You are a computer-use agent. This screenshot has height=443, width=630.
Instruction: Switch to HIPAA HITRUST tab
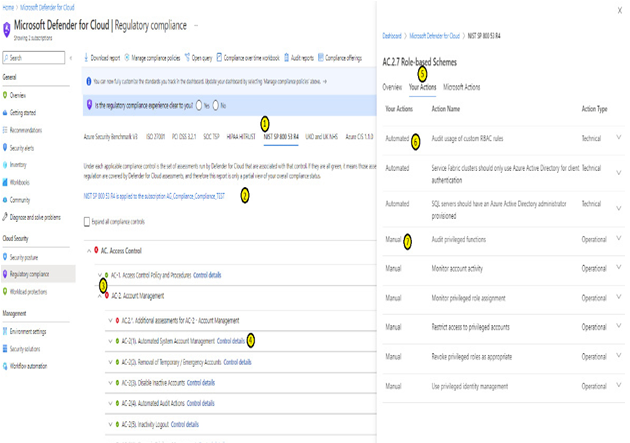click(241, 137)
